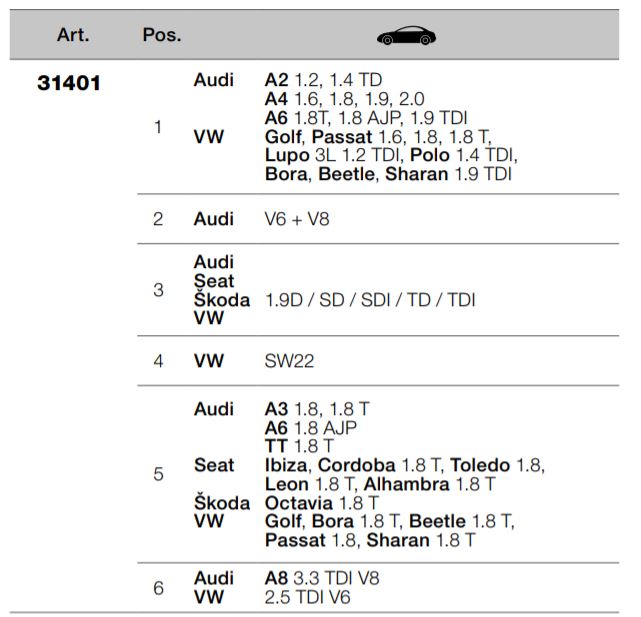Select position number 2 in the Pos. column
The width and height of the screenshot is (641, 617).
tap(157, 219)
